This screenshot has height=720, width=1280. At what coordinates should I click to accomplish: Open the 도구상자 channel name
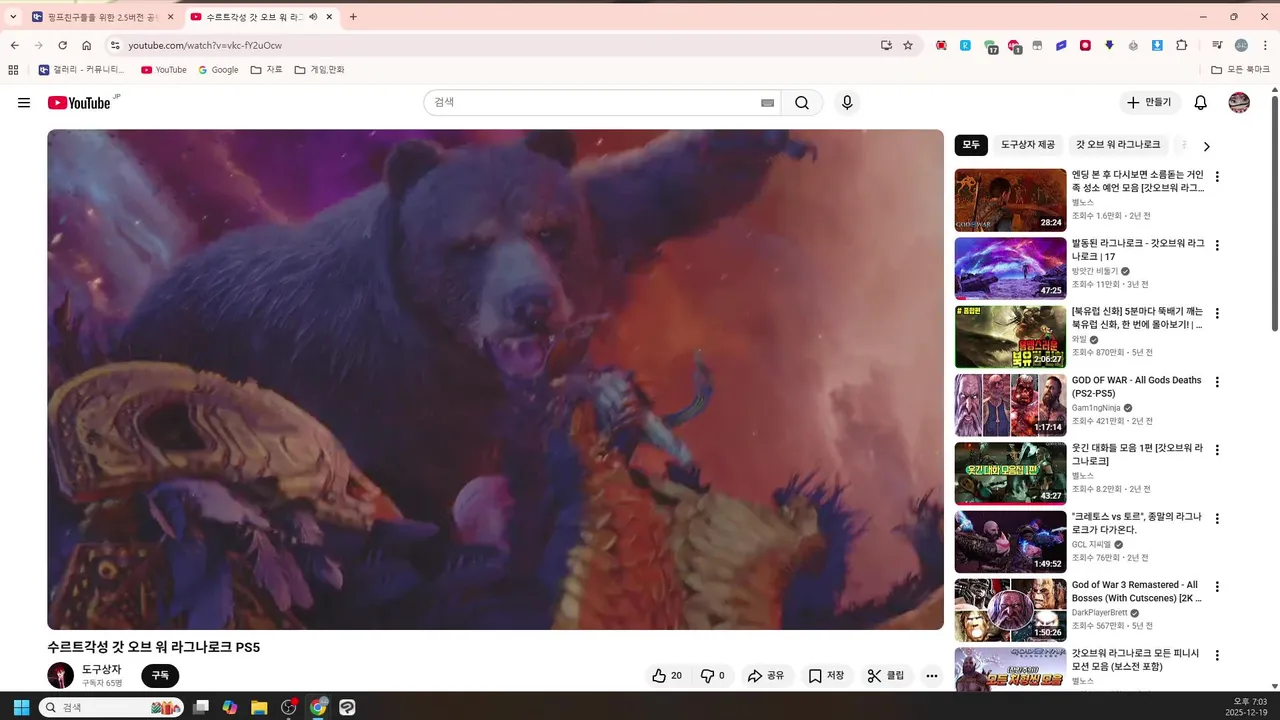click(x=102, y=669)
